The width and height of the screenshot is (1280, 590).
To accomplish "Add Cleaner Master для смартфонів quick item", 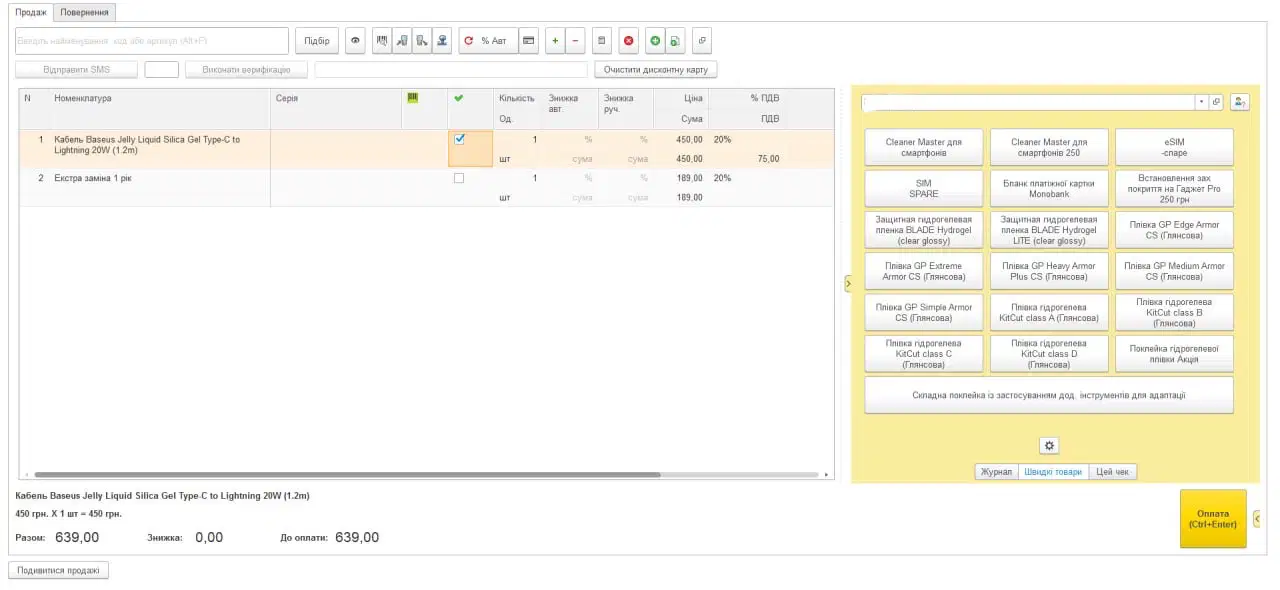I will point(924,147).
